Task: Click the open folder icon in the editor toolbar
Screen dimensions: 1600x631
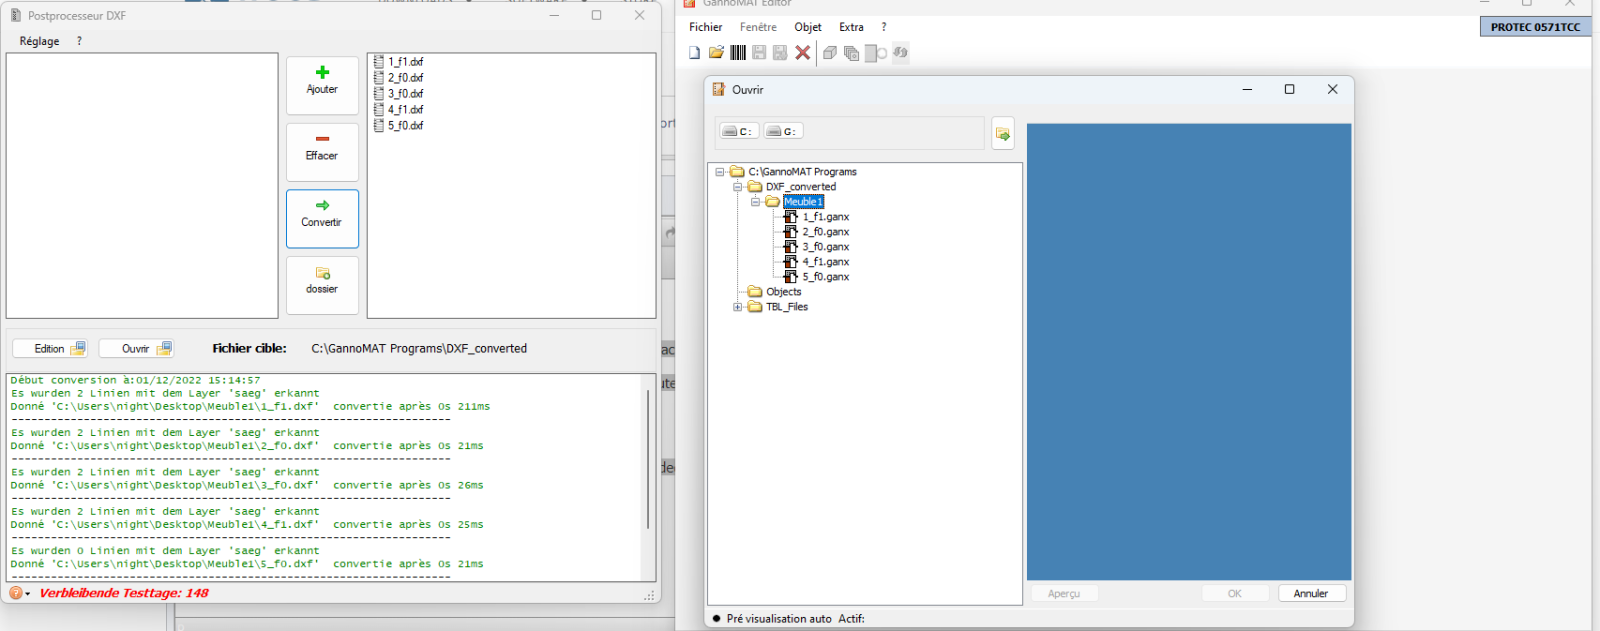Action: click(x=716, y=53)
